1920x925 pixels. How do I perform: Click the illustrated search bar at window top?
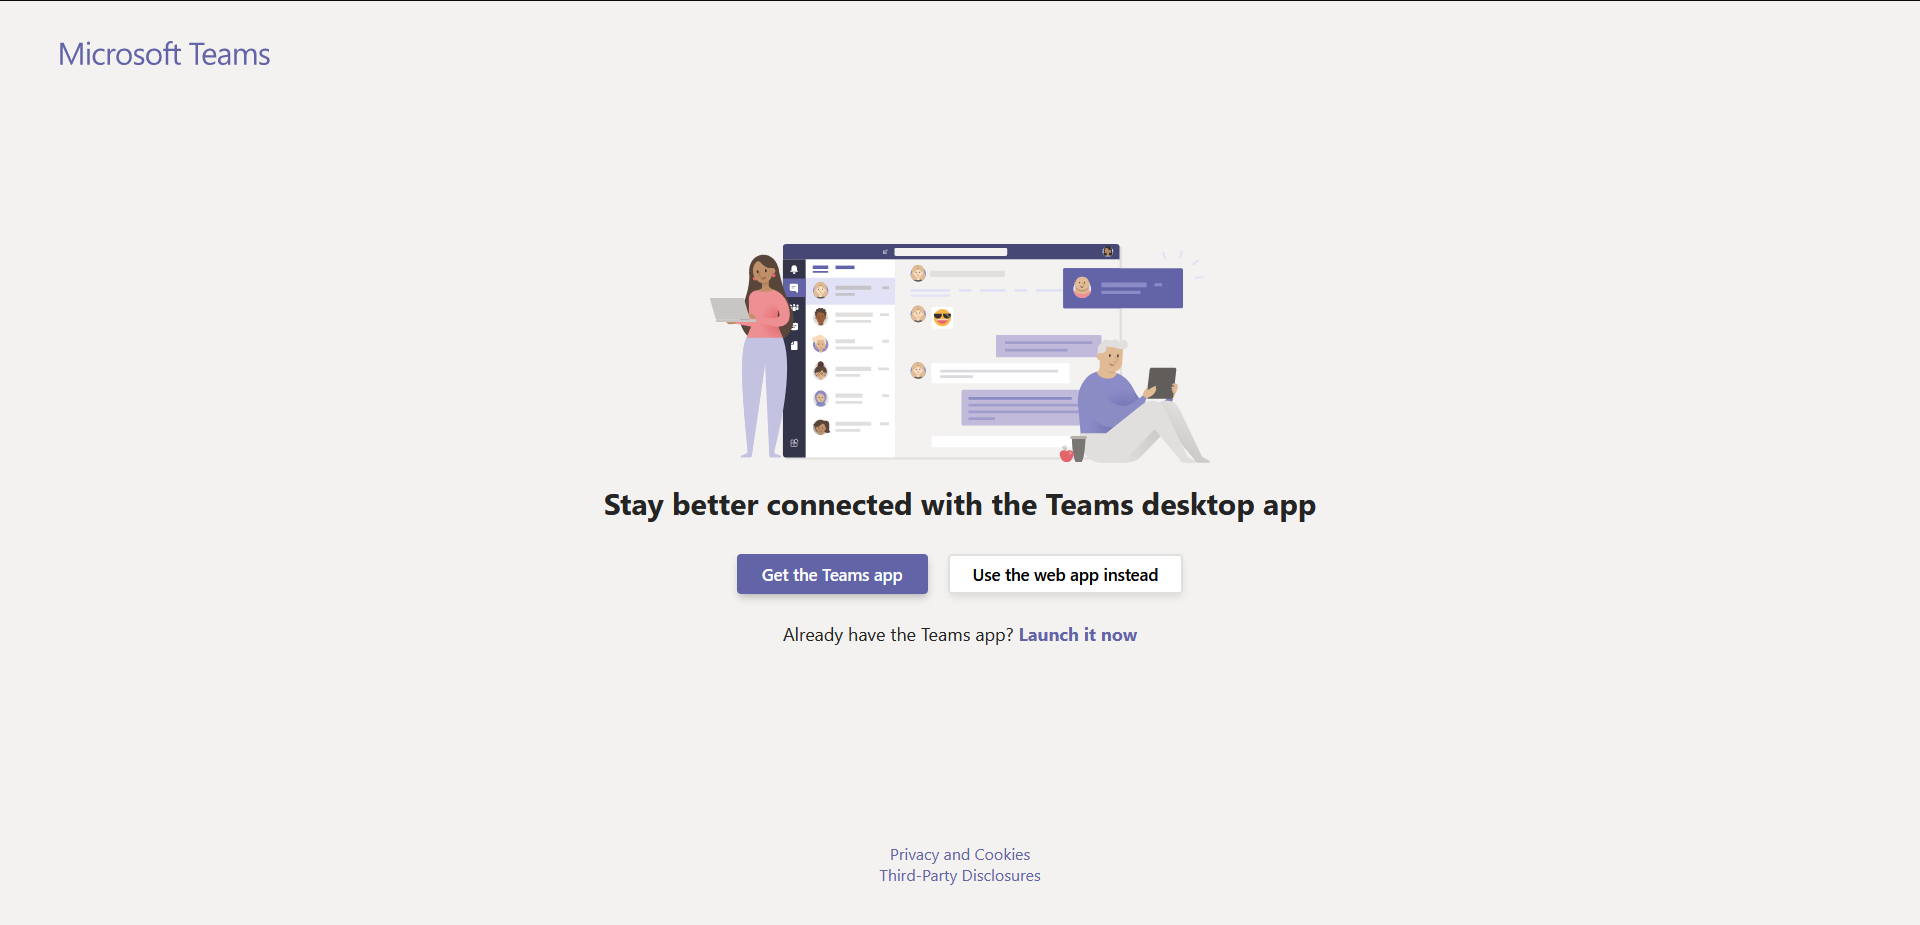click(950, 252)
